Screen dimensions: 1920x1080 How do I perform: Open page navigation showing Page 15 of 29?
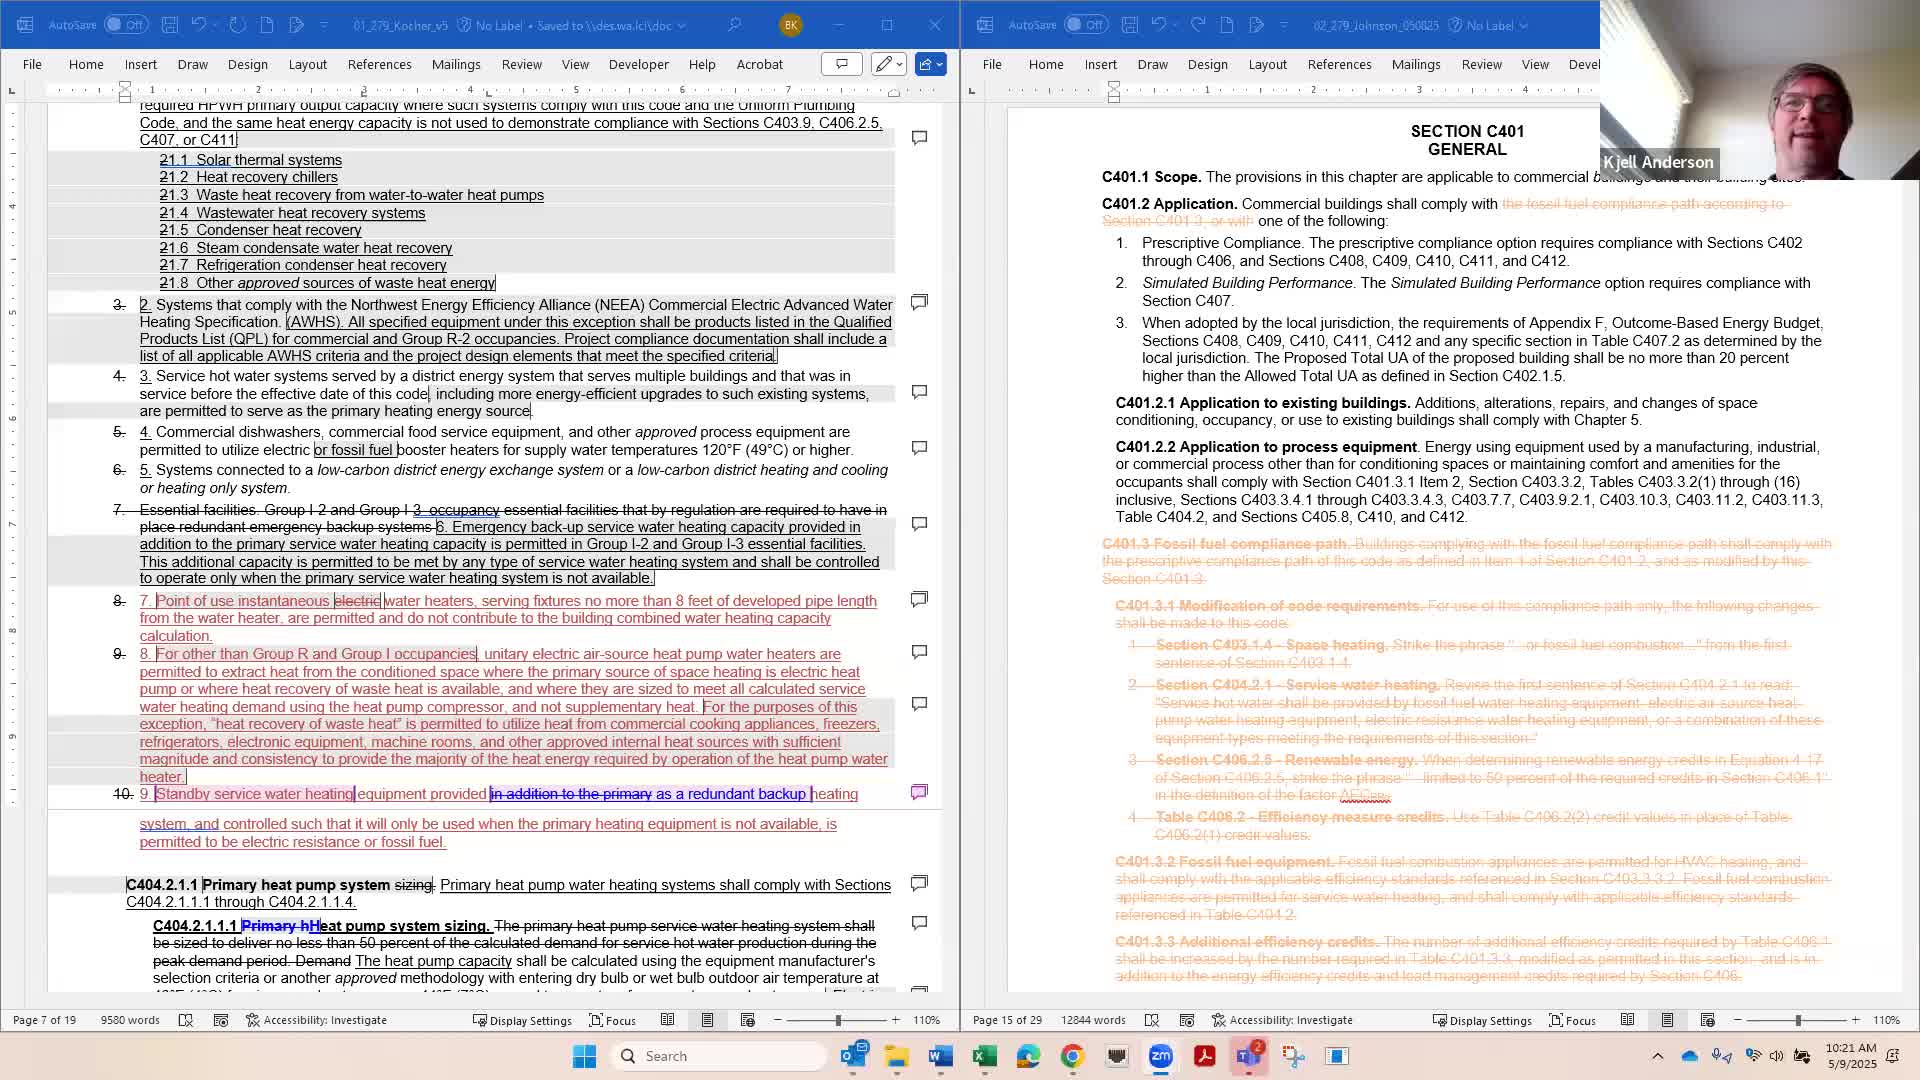point(1007,1020)
